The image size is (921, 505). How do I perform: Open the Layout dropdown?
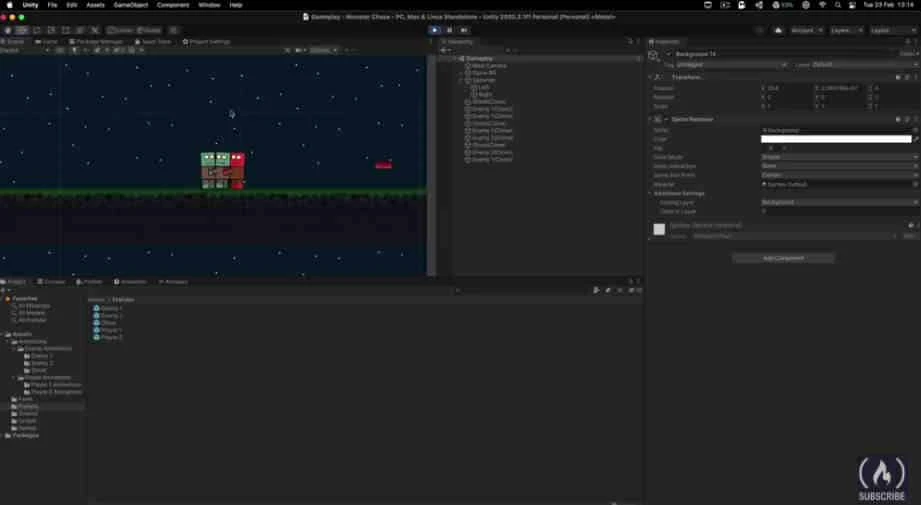point(892,30)
